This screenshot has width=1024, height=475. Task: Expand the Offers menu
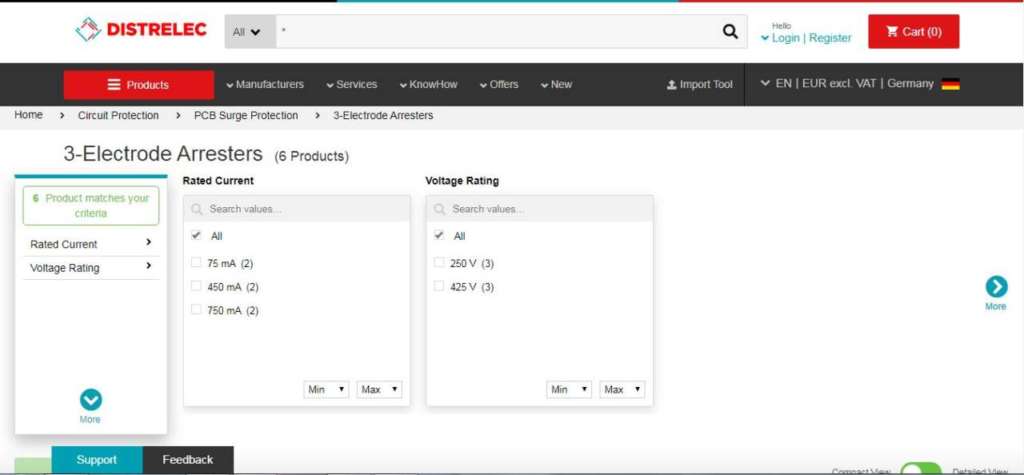click(498, 84)
